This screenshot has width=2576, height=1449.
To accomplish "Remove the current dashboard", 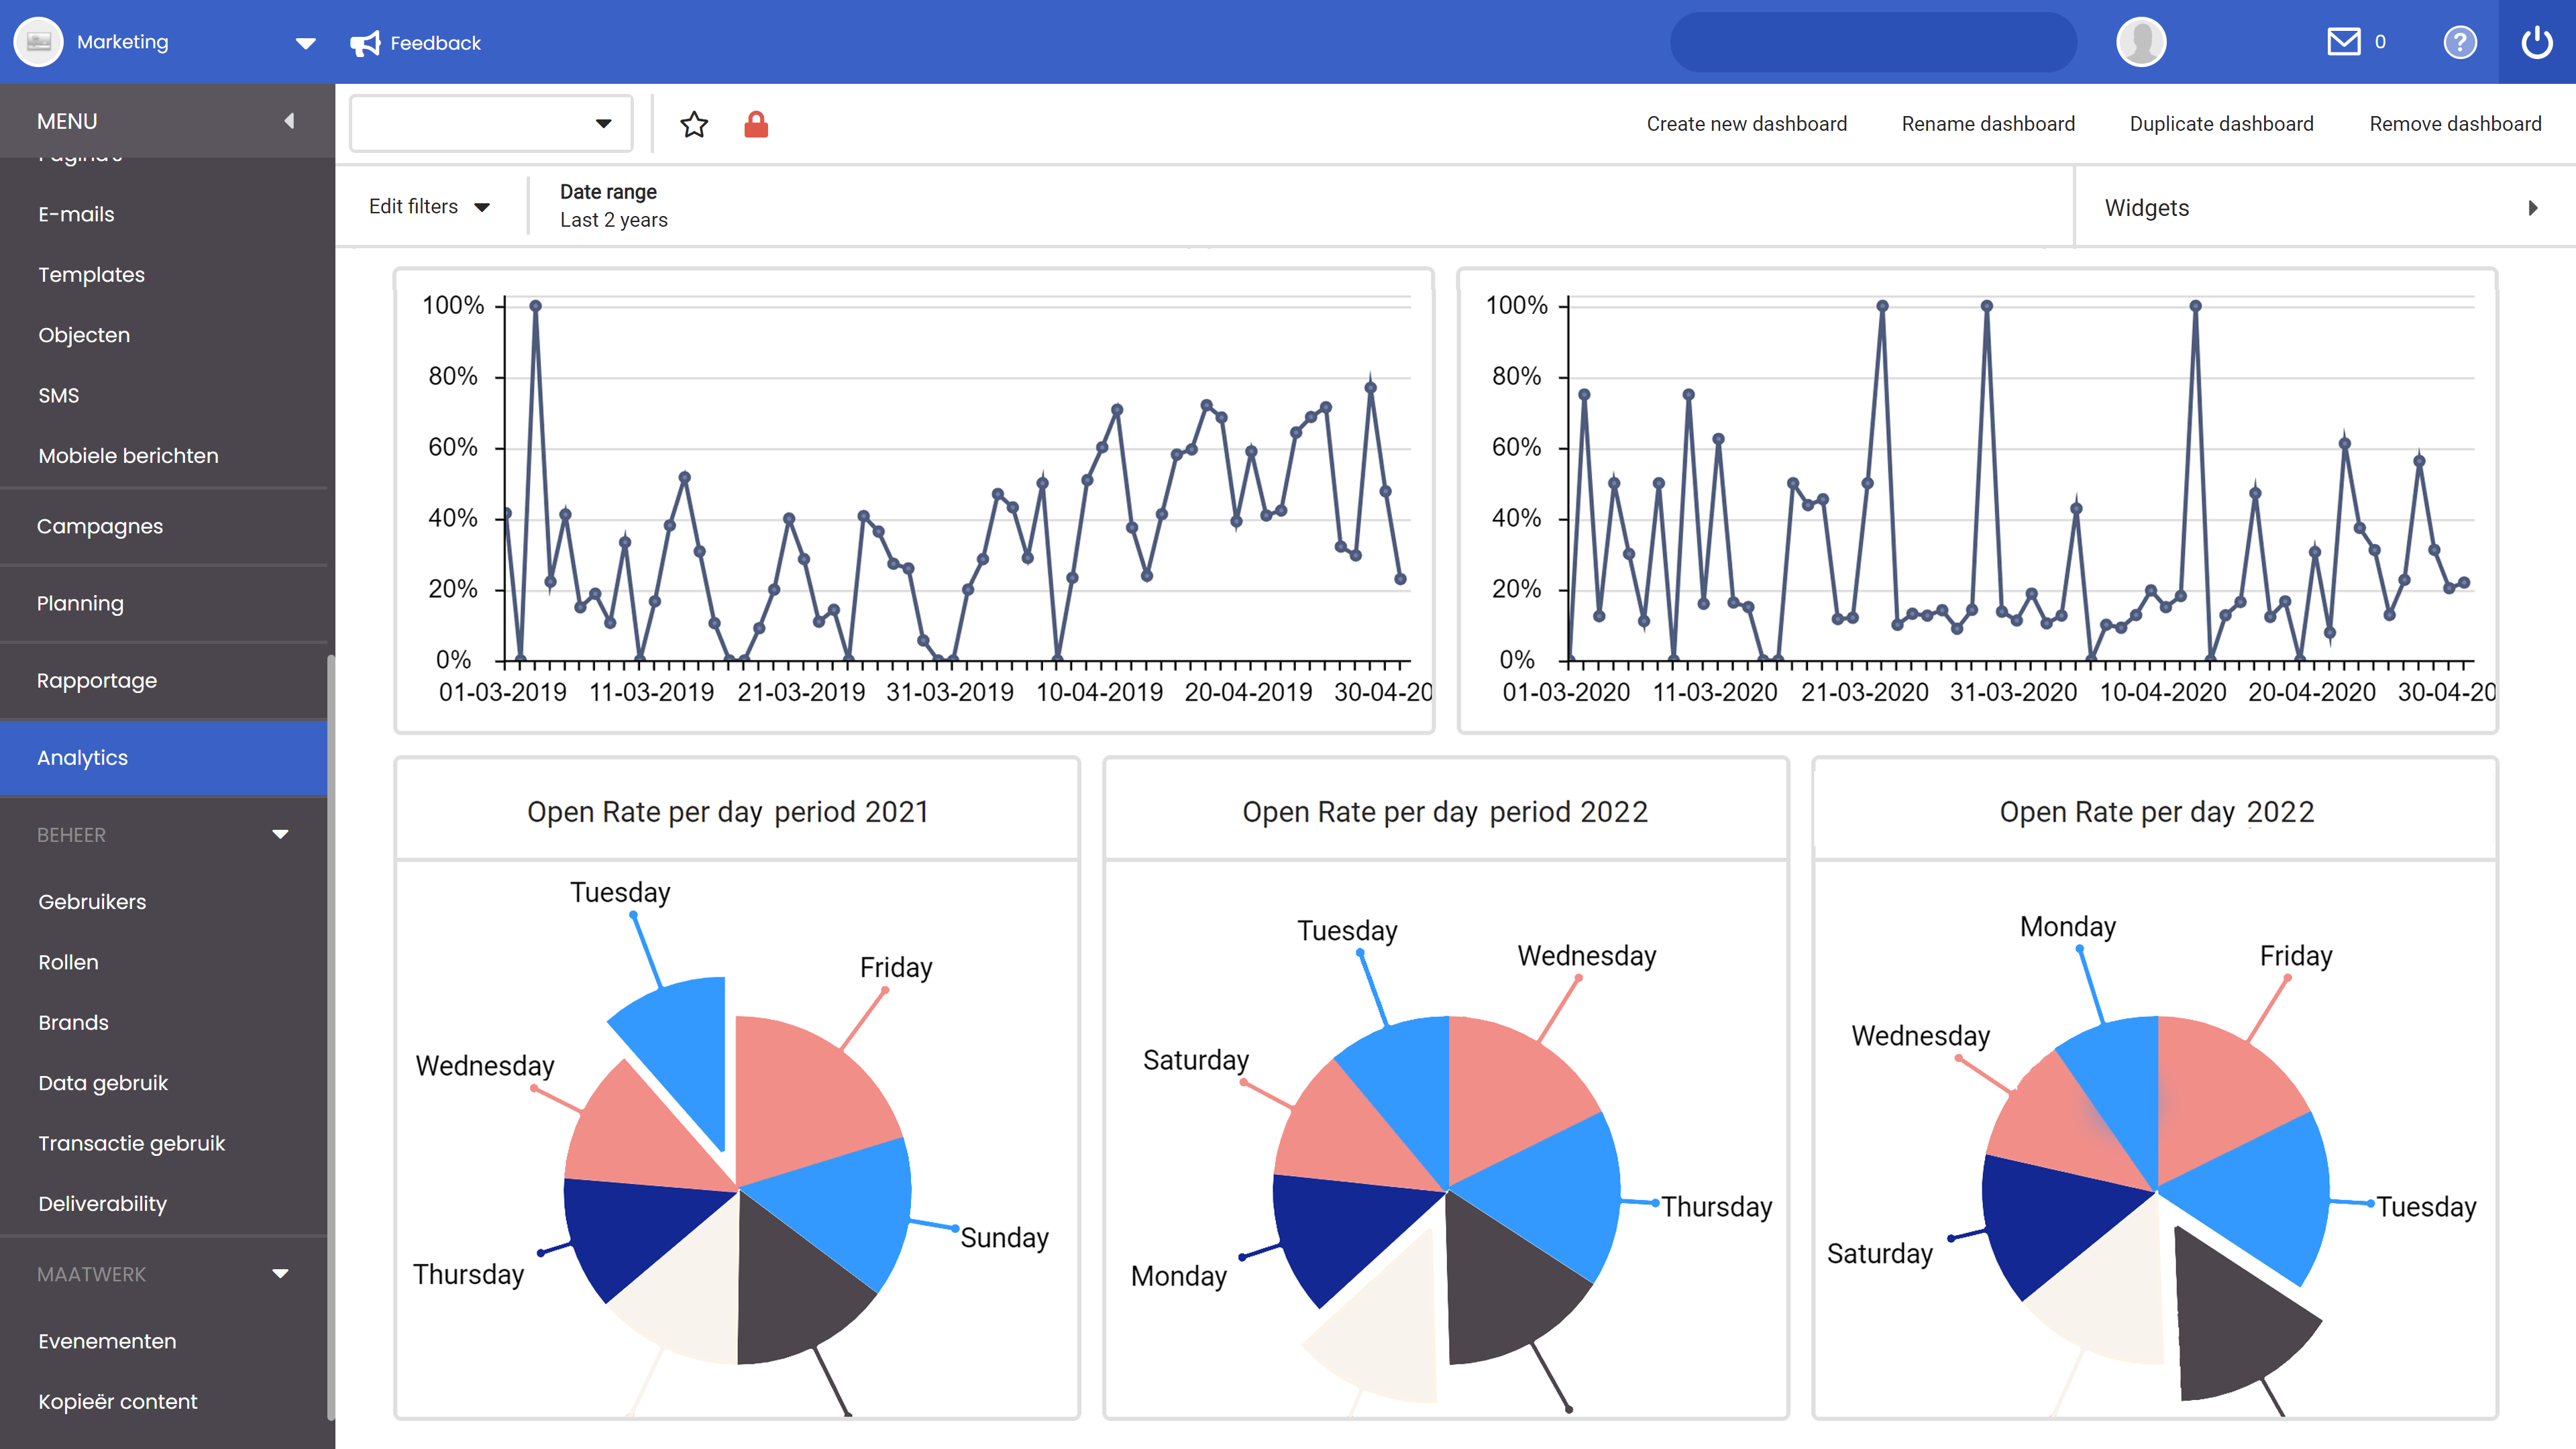I will [x=2455, y=123].
